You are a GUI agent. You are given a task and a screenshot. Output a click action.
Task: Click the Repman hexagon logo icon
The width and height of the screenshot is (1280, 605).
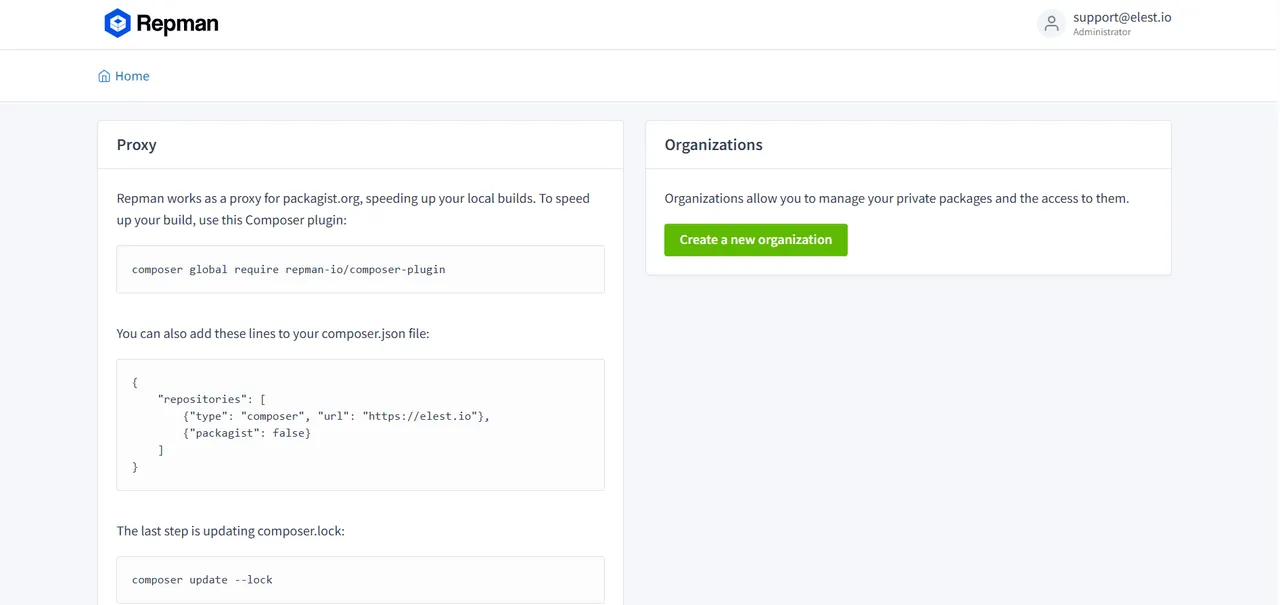pos(118,23)
